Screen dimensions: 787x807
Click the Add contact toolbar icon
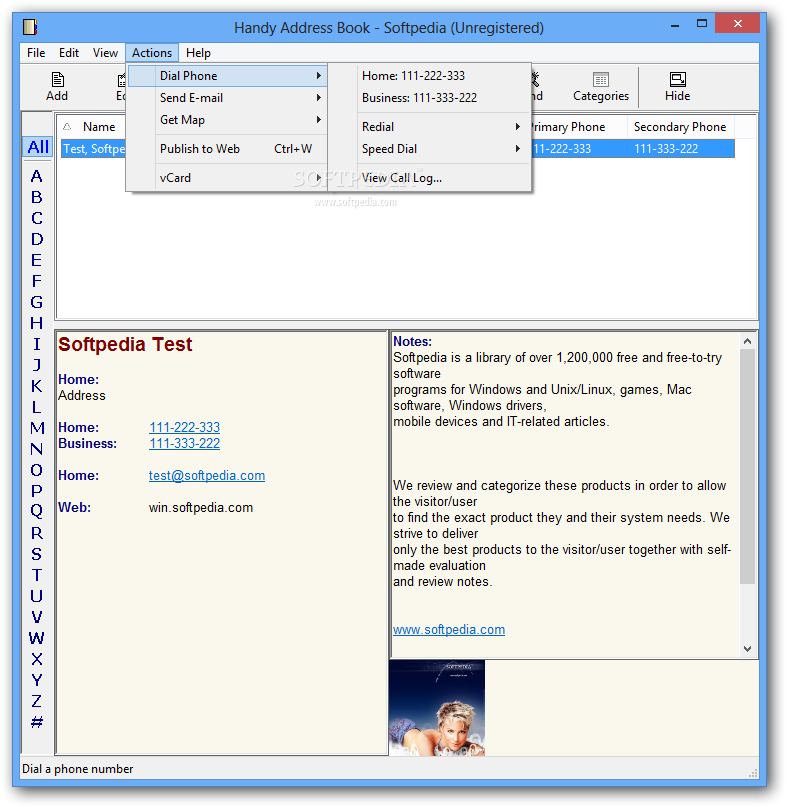57,86
